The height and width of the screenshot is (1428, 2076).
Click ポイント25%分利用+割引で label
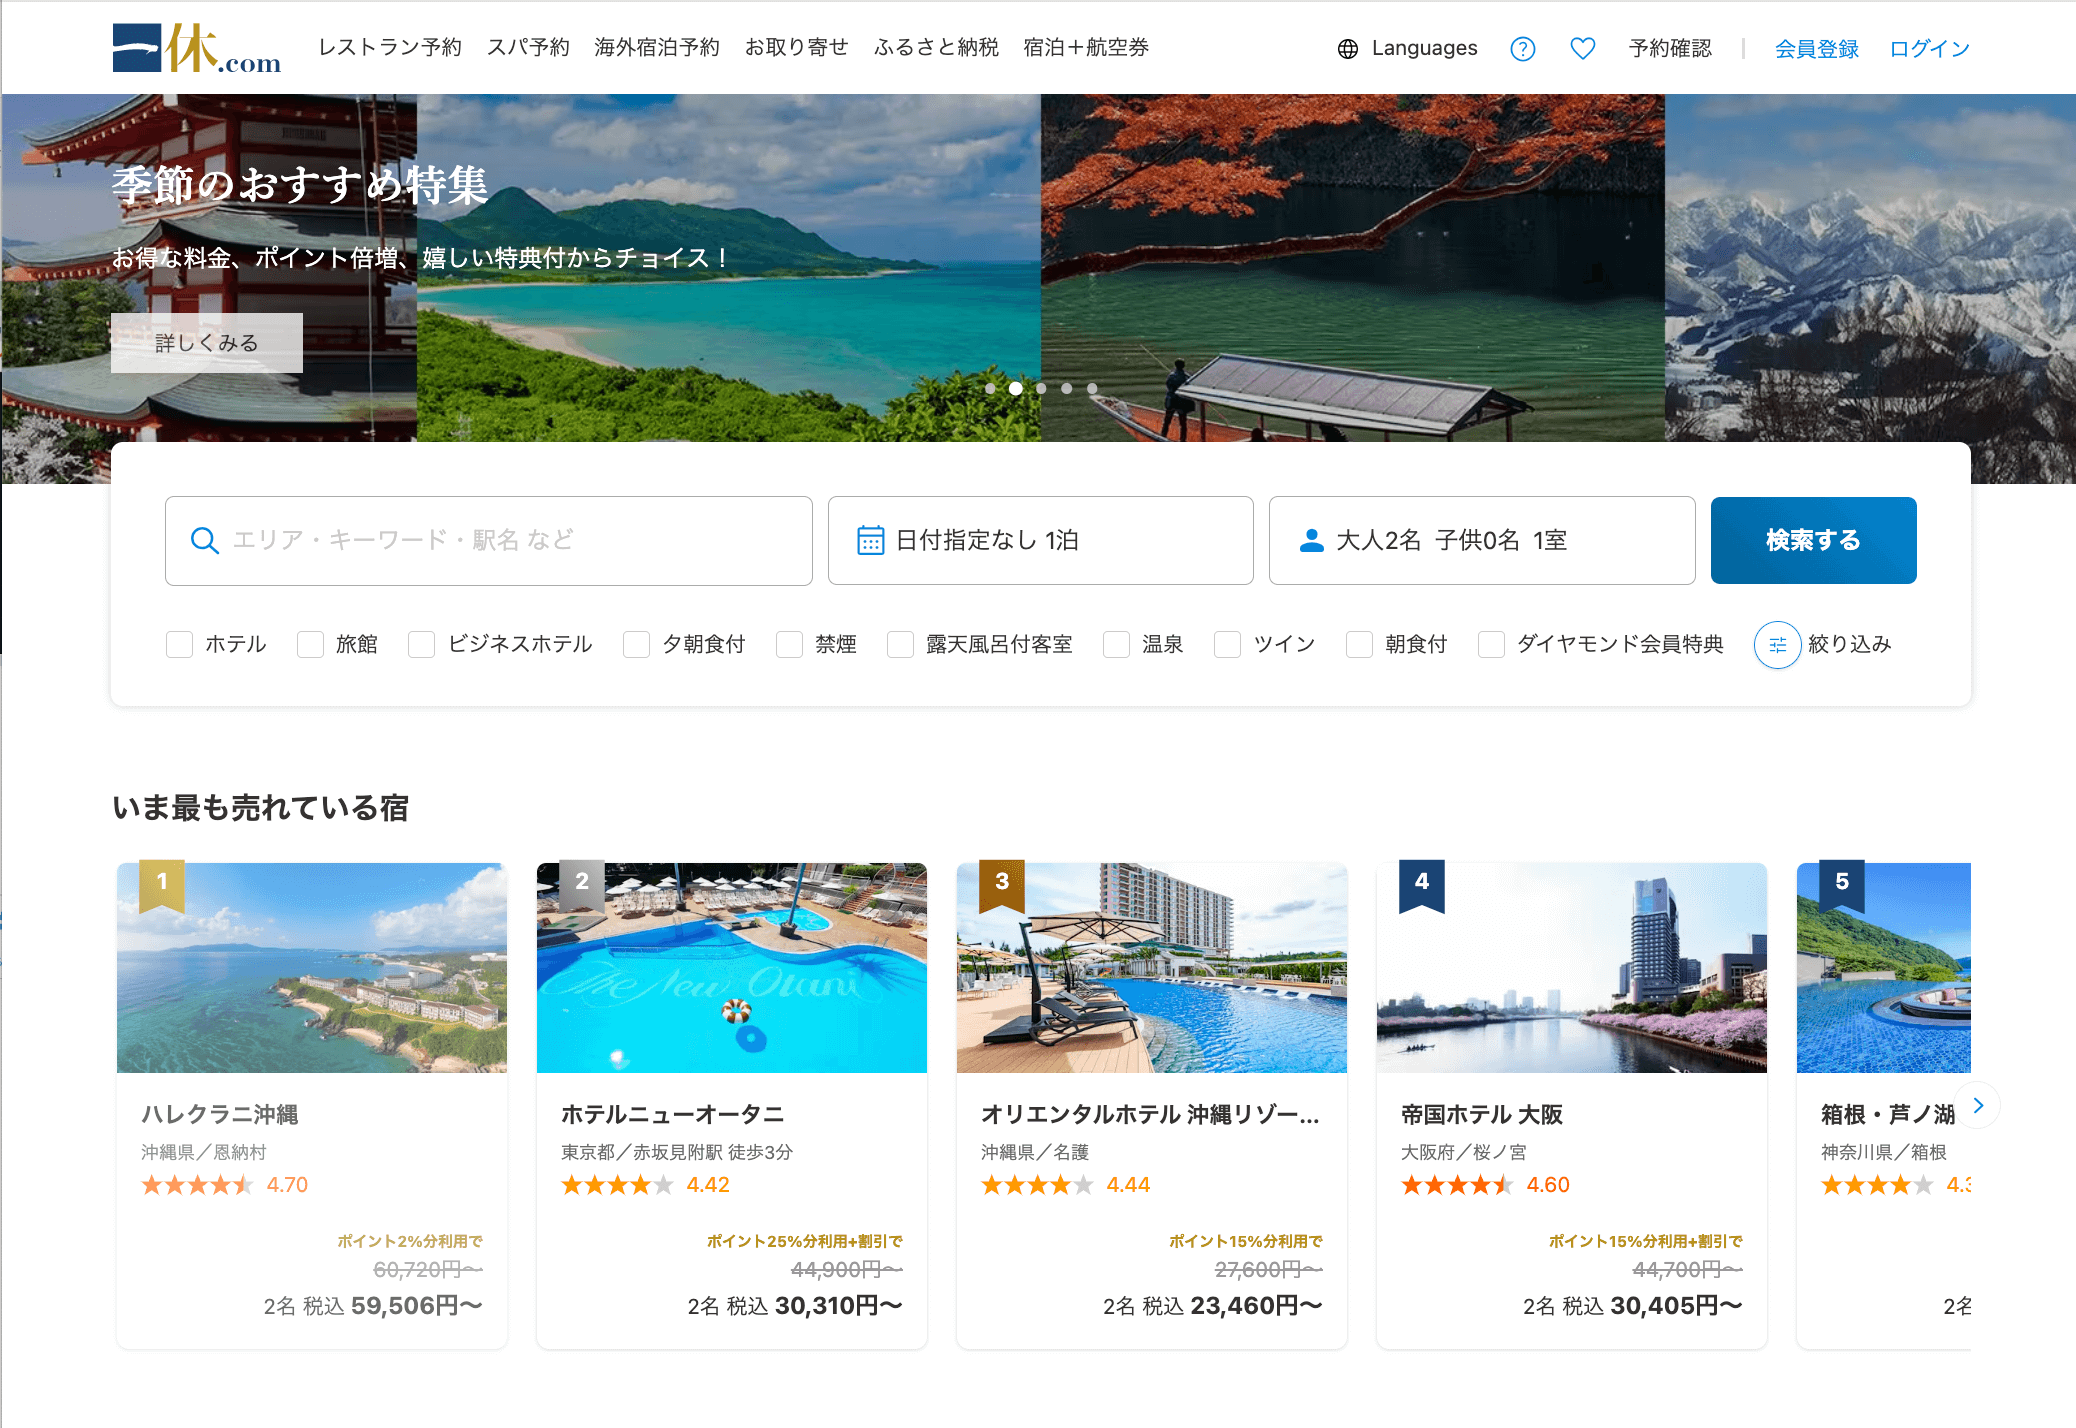[805, 1241]
